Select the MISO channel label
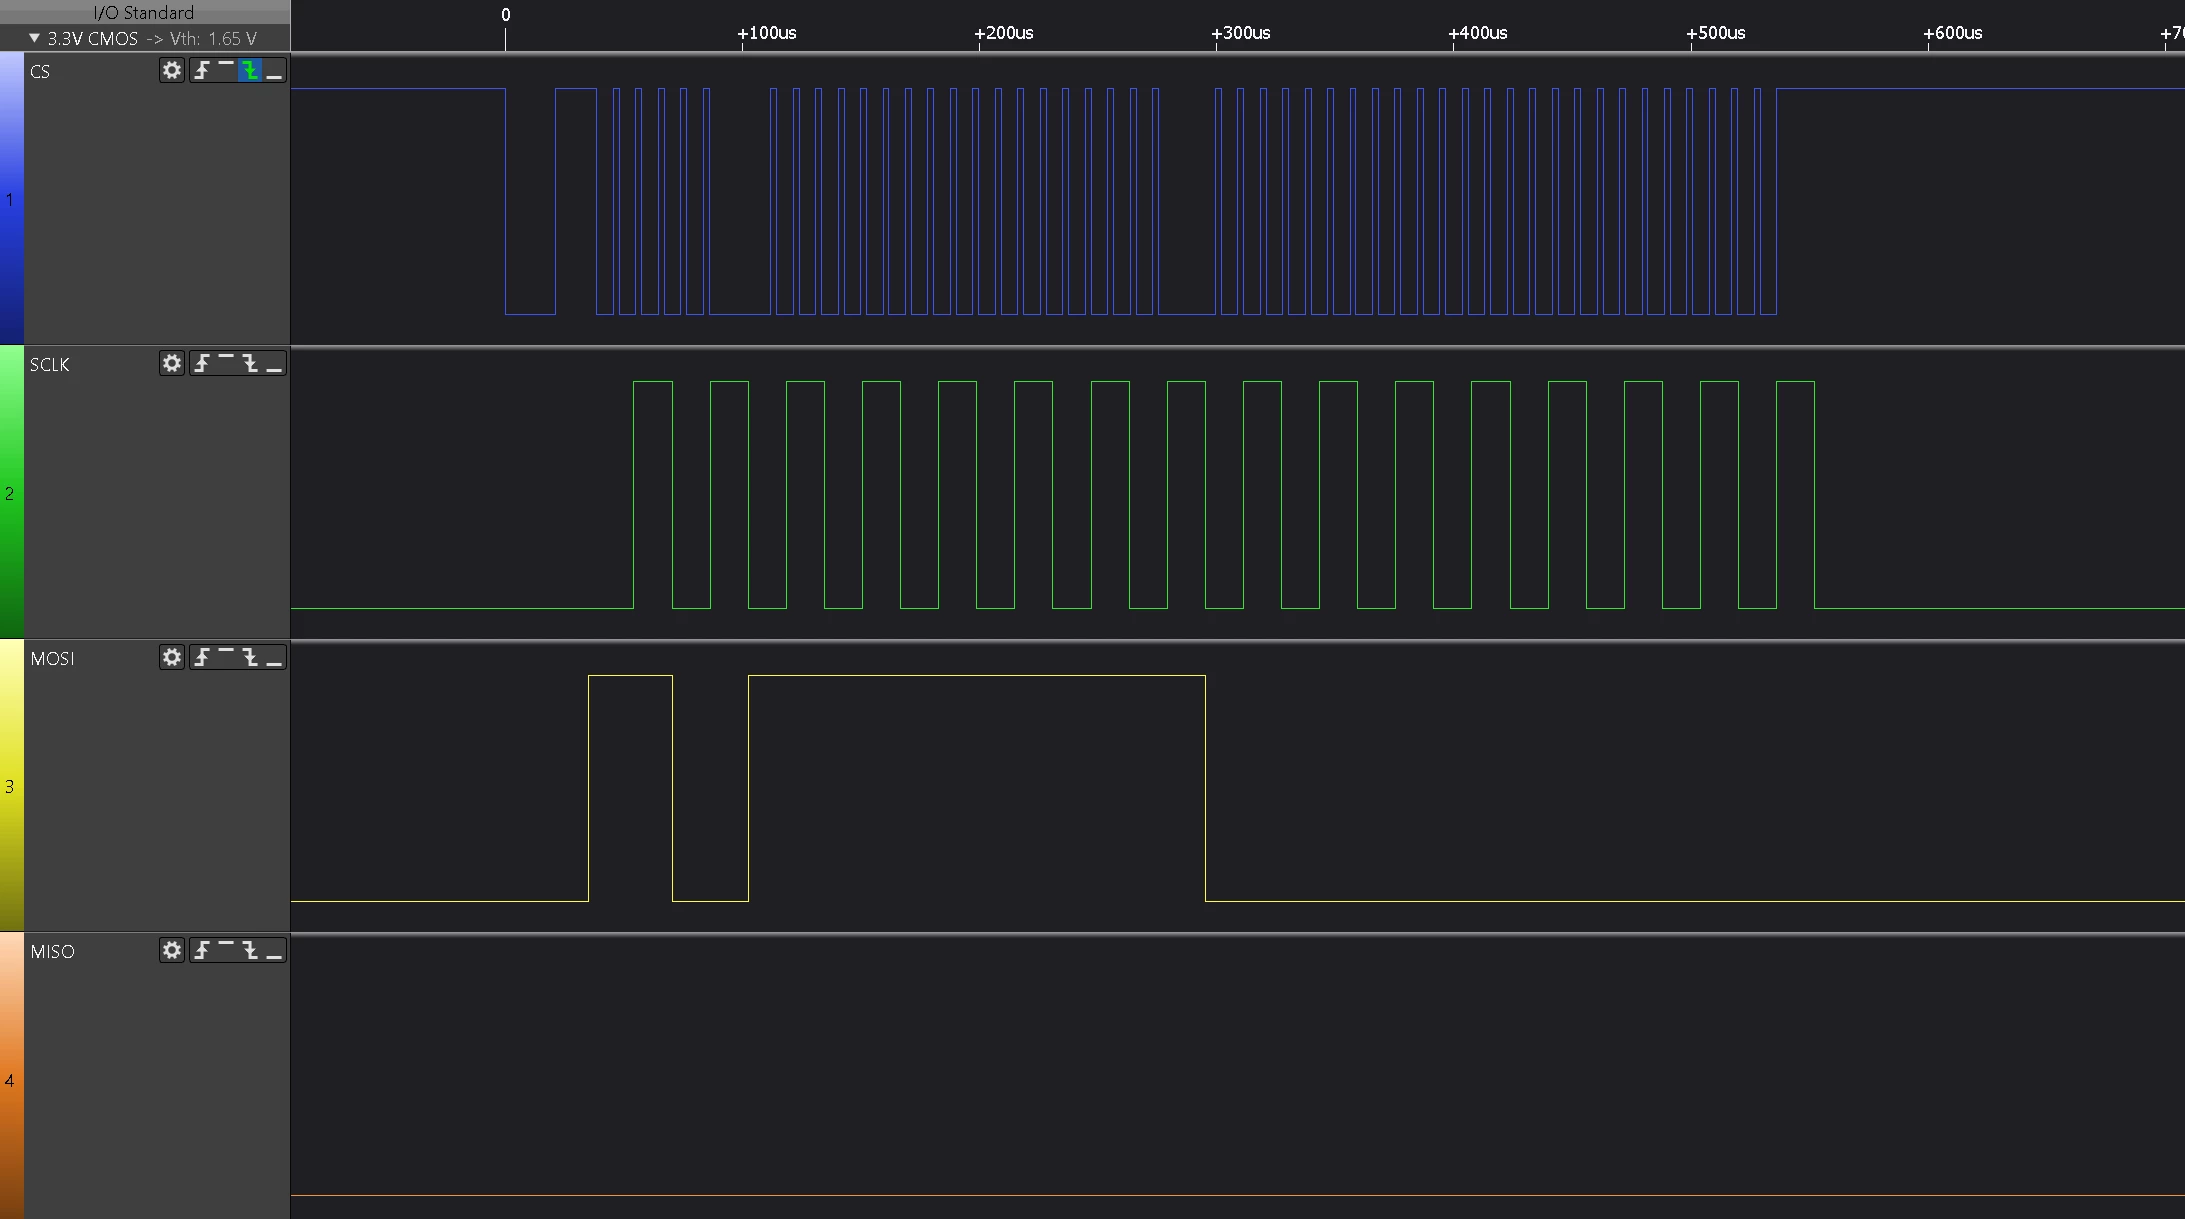Viewport: 2185px width, 1219px height. [x=52, y=951]
